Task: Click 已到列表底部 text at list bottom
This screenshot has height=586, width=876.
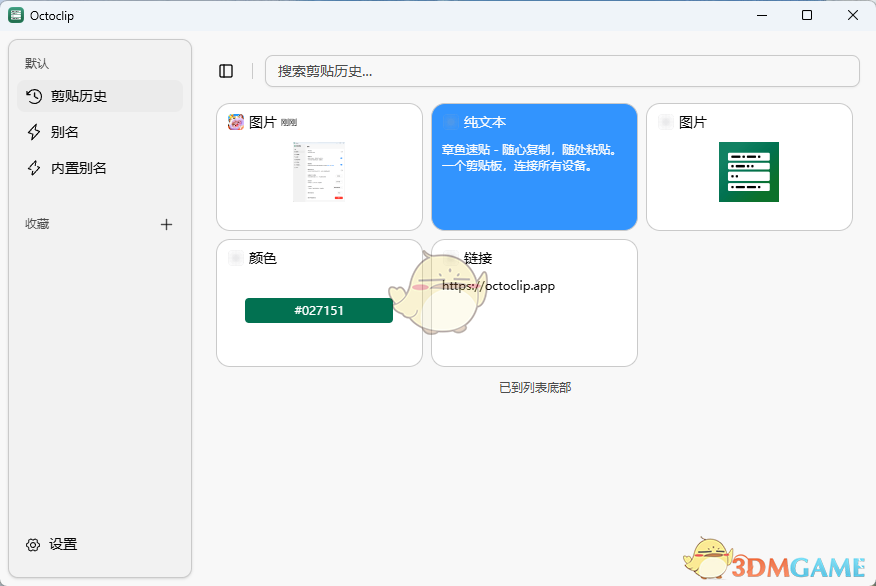Action: tap(534, 387)
